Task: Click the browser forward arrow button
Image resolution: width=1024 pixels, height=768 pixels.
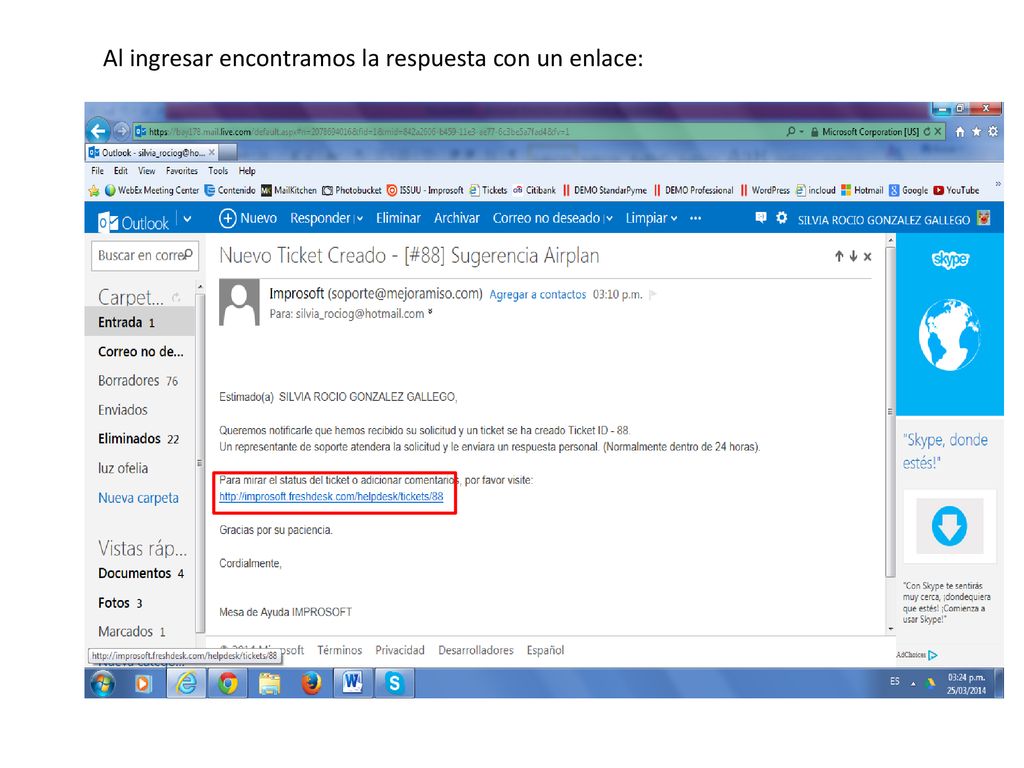Action: pos(121,131)
